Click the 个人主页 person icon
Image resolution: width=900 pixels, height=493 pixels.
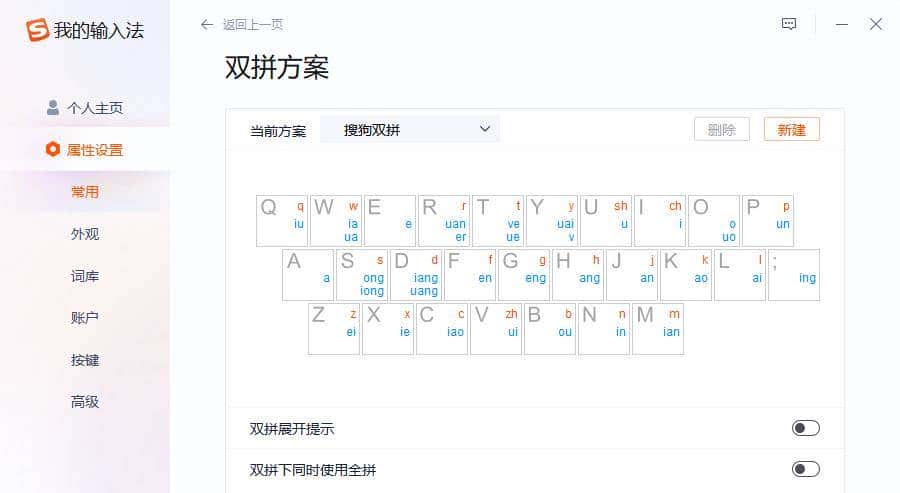point(53,107)
